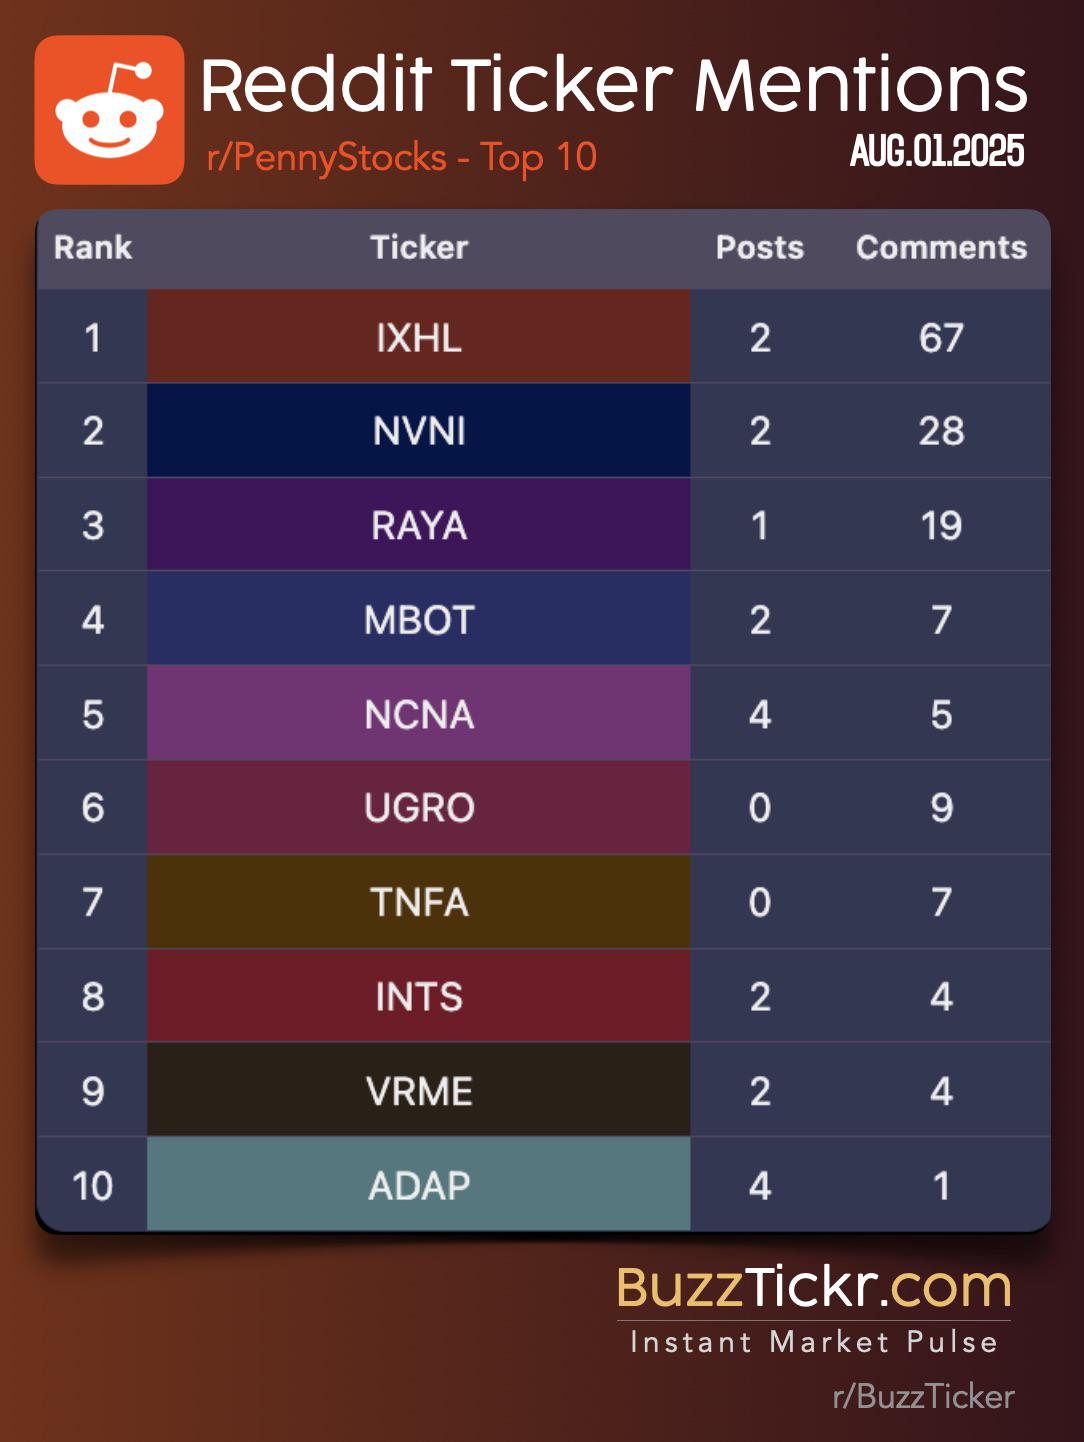Click the UGRO ticker cell
1084x1442 pixels.
tap(419, 808)
